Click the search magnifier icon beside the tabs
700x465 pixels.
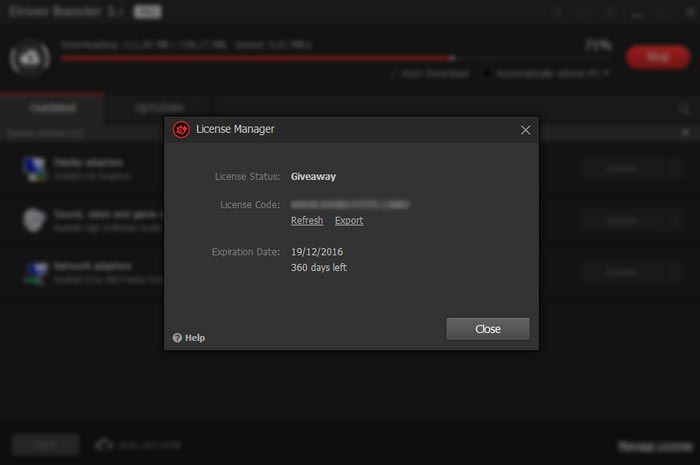[x=684, y=108]
